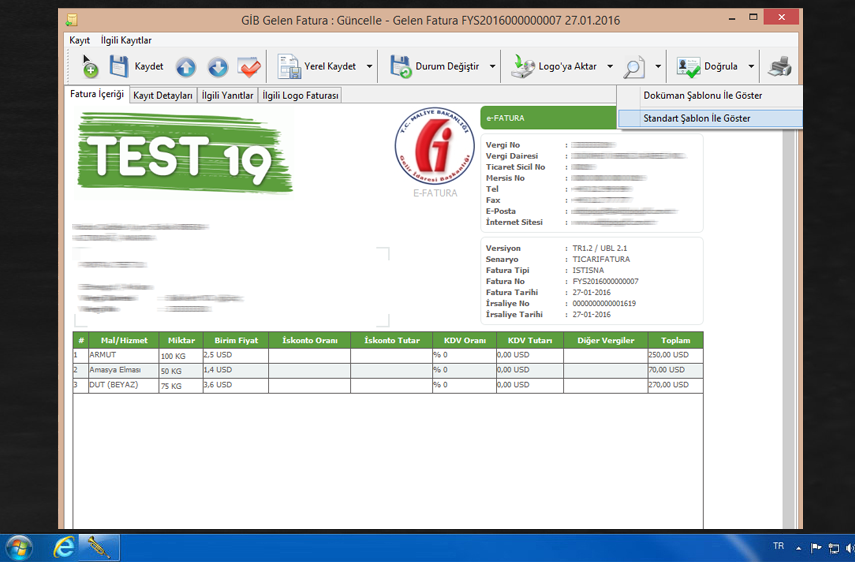Go to previous record with up arrow
Image resolution: width=855 pixels, height=562 pixels.
[186, 68]
